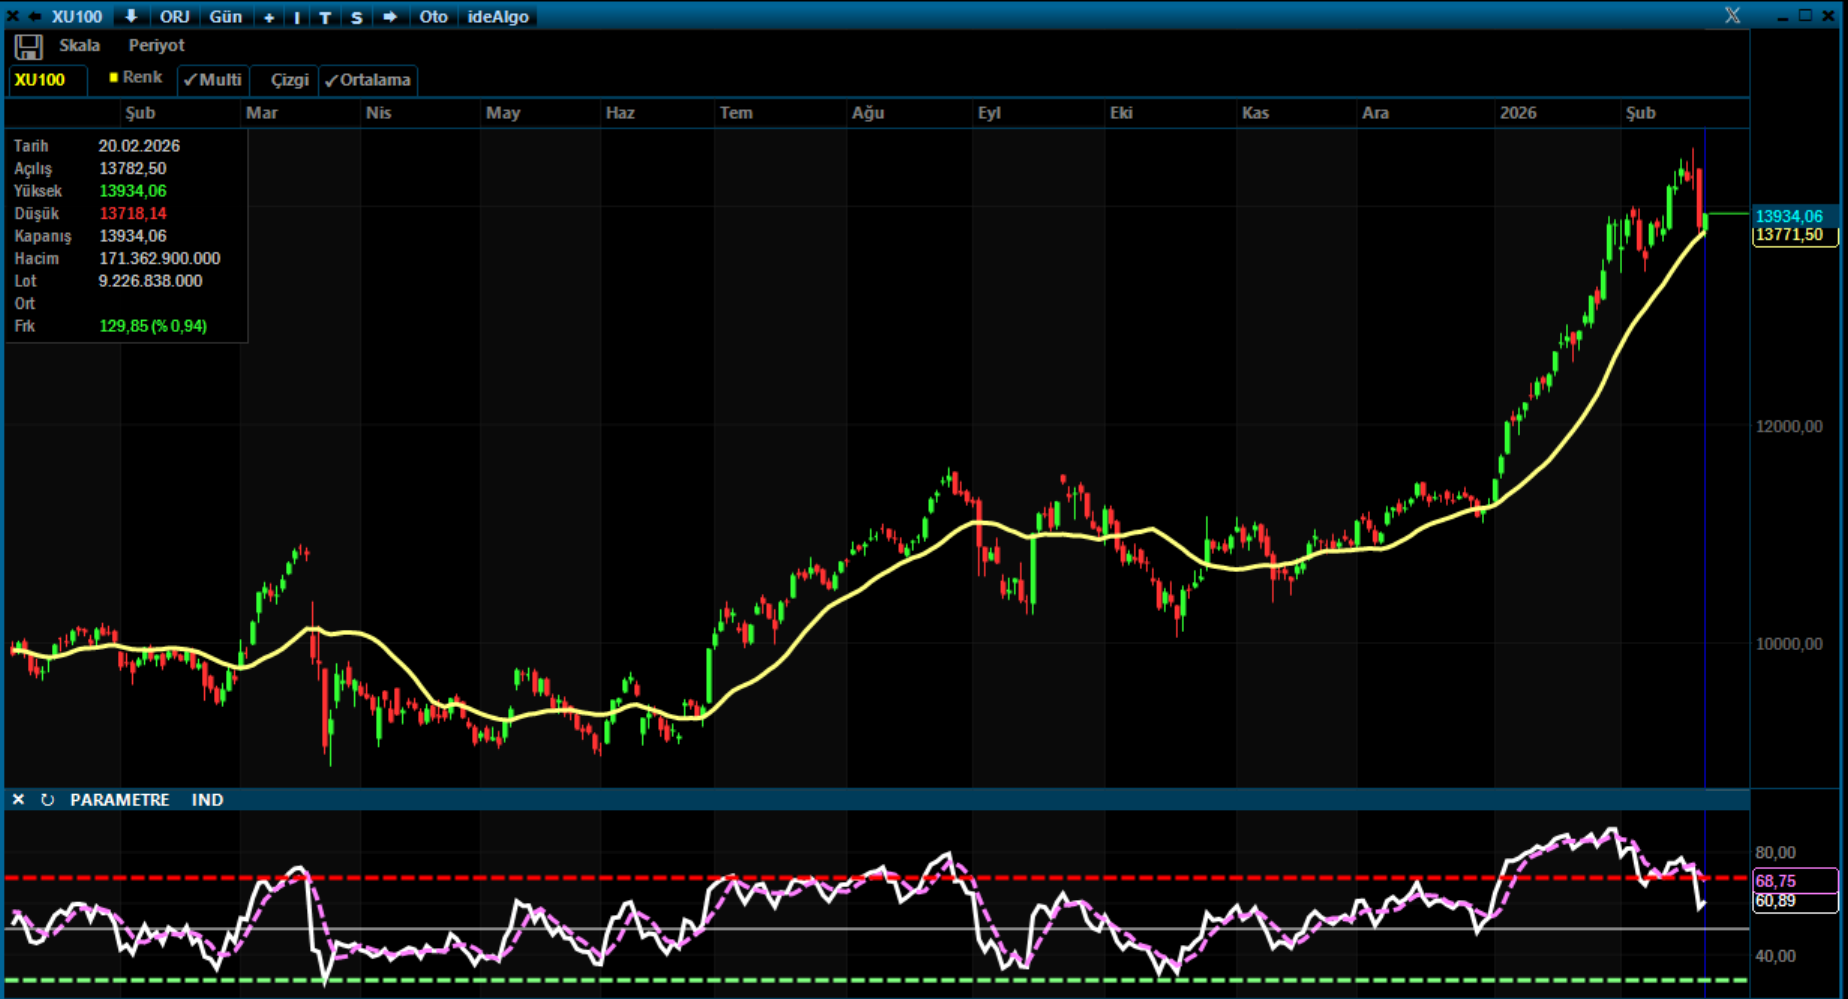Screen dimensions: 1848x999
Task: Click the X icon left of window controls
Action: [x=1732, y=16]
